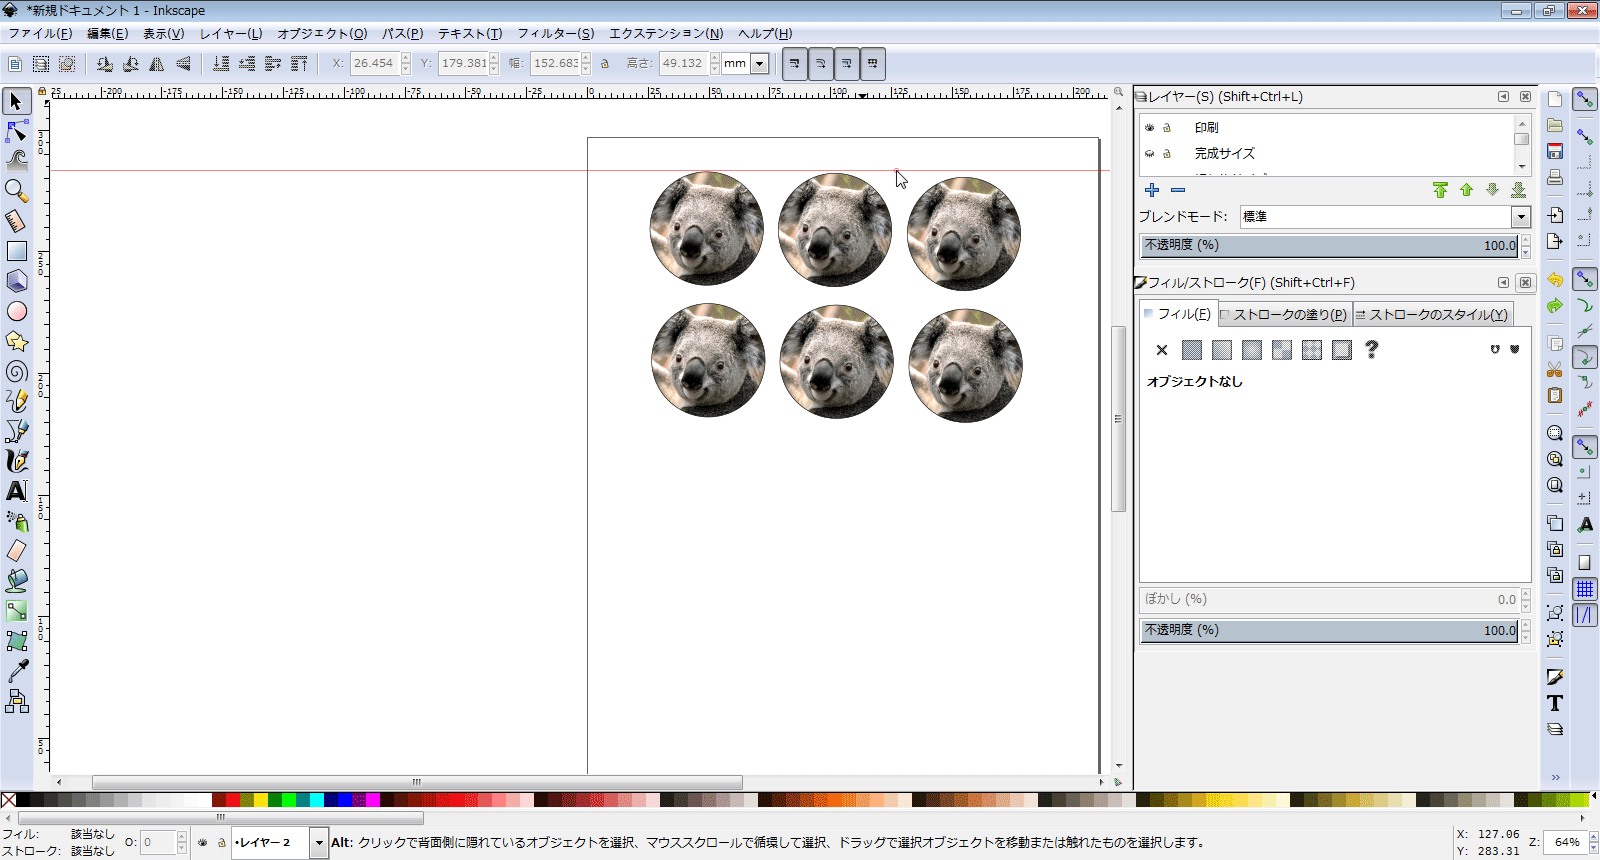
Task: Toggle current layer visibility in status bar
Action: [x=202, y=843]
